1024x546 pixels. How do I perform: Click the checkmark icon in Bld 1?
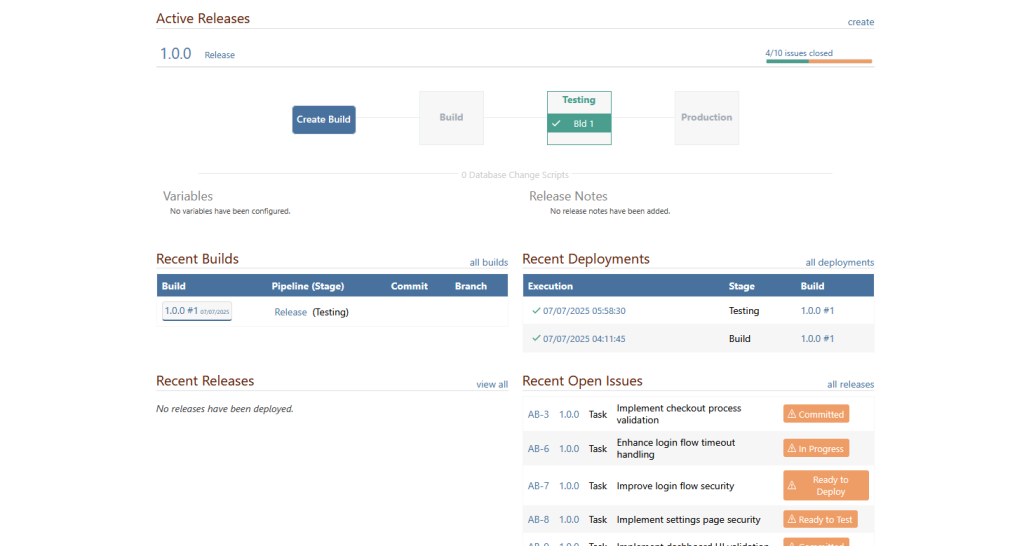pos(556,124)
